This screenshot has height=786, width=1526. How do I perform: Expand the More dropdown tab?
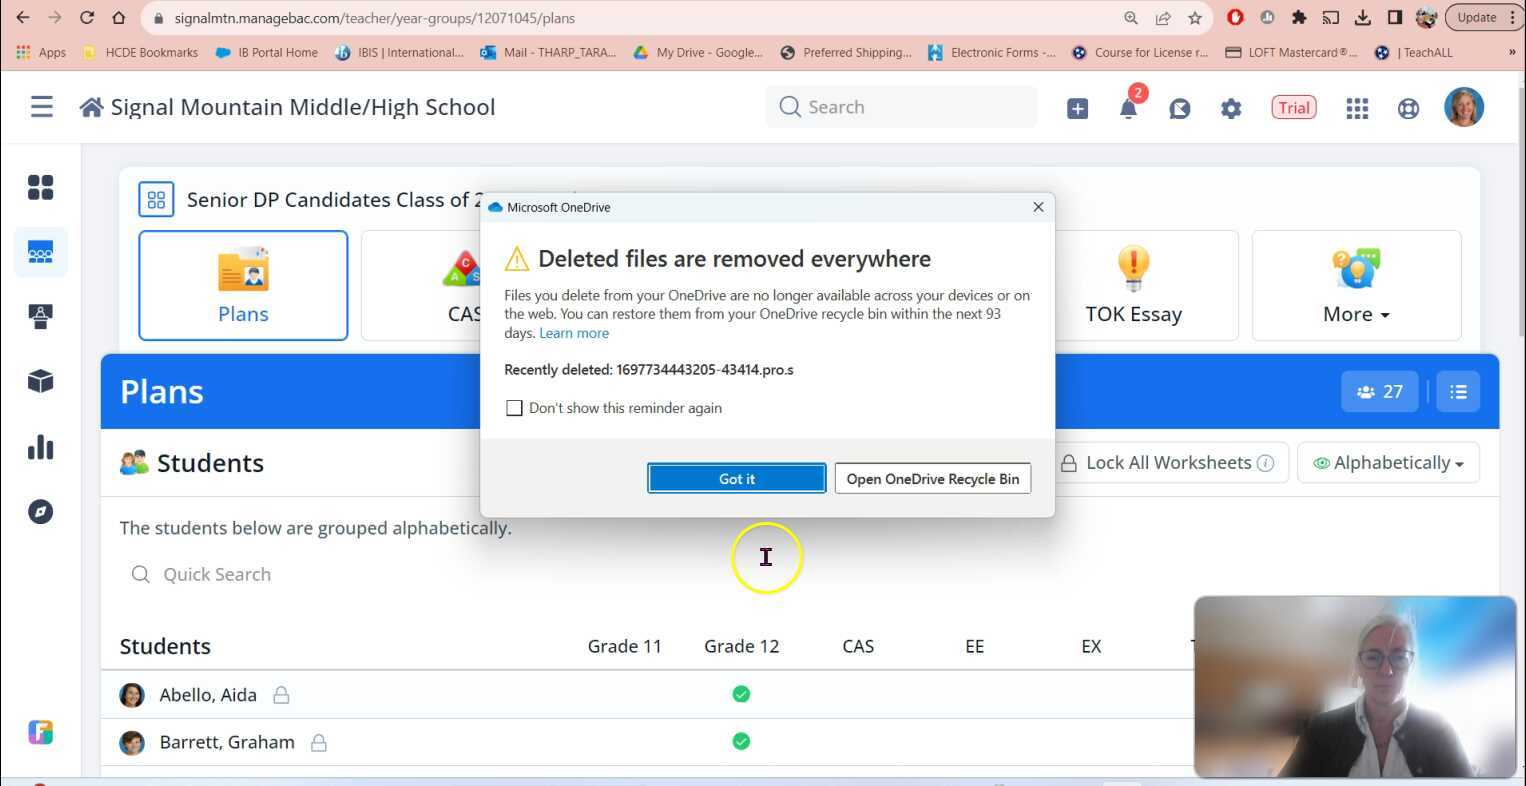coord(1356,286)
